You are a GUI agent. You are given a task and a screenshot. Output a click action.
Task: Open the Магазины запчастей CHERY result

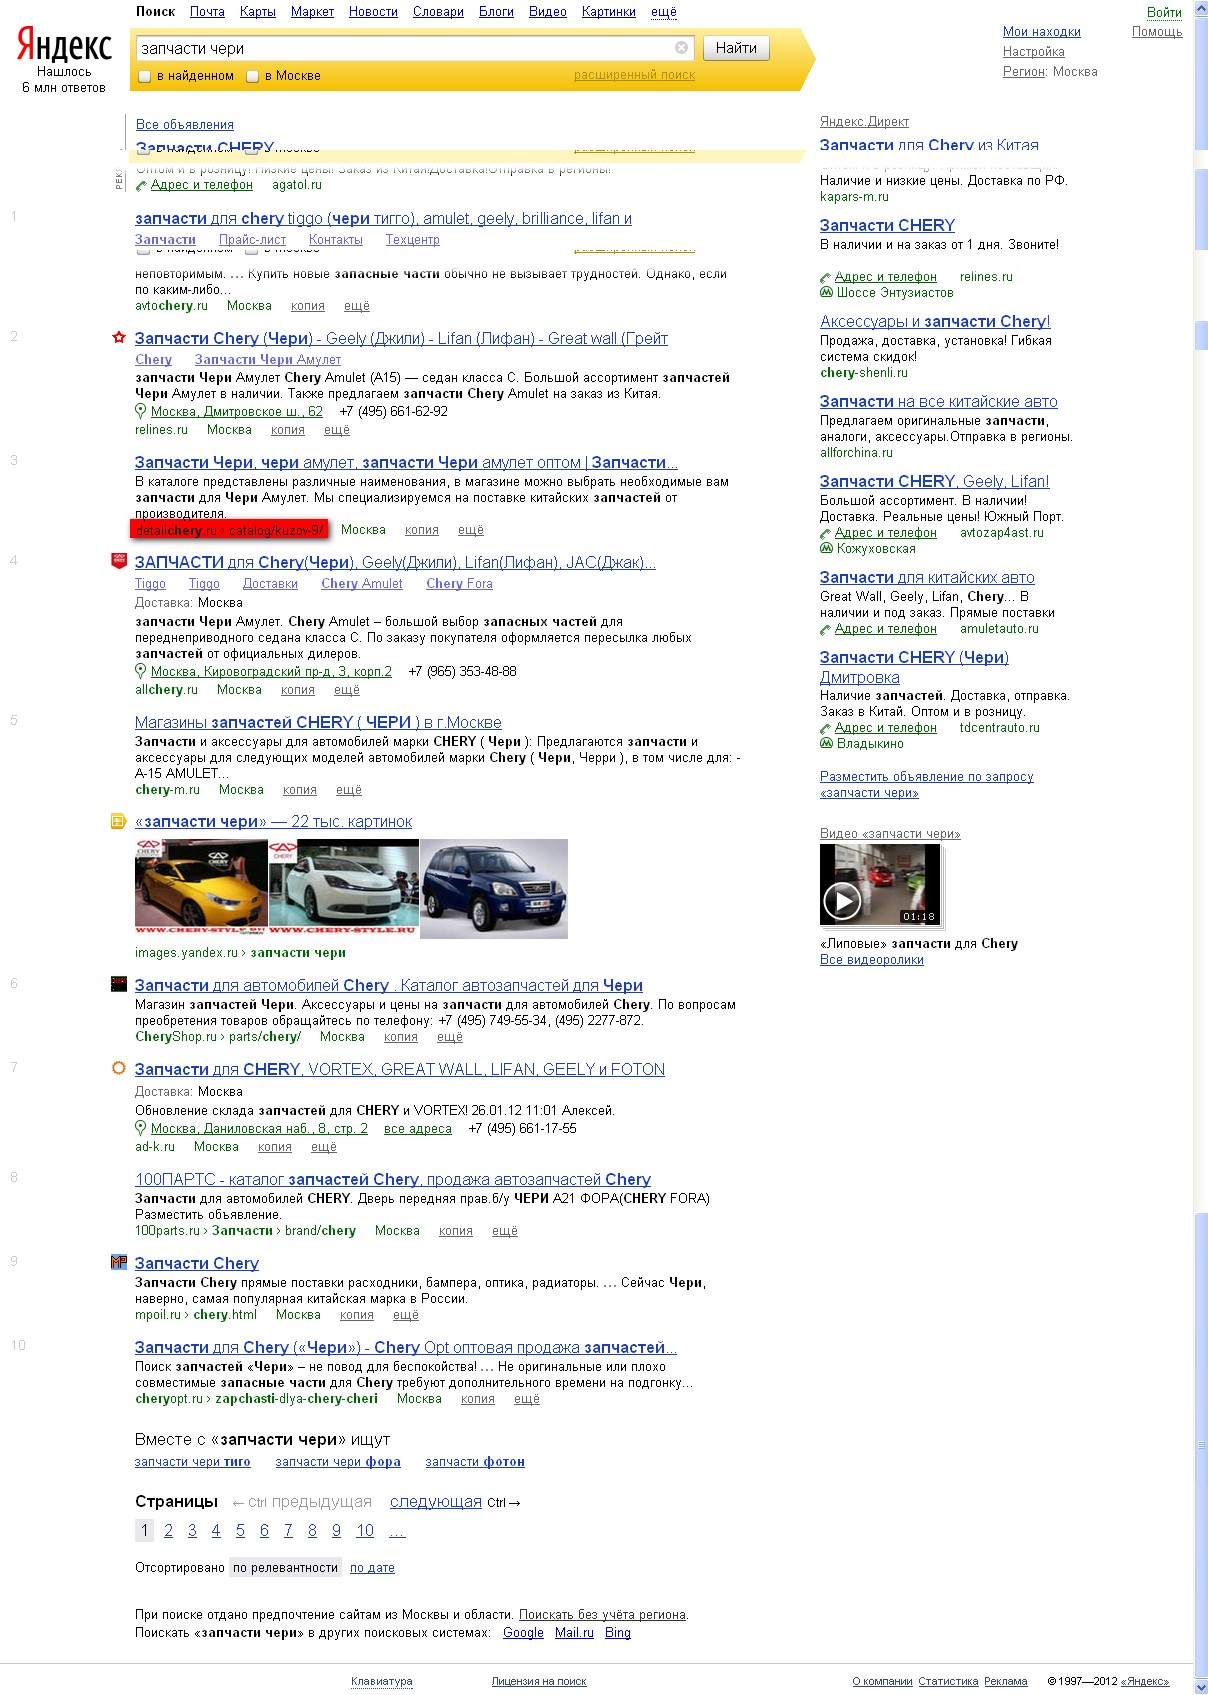click(x=318, y=722)
